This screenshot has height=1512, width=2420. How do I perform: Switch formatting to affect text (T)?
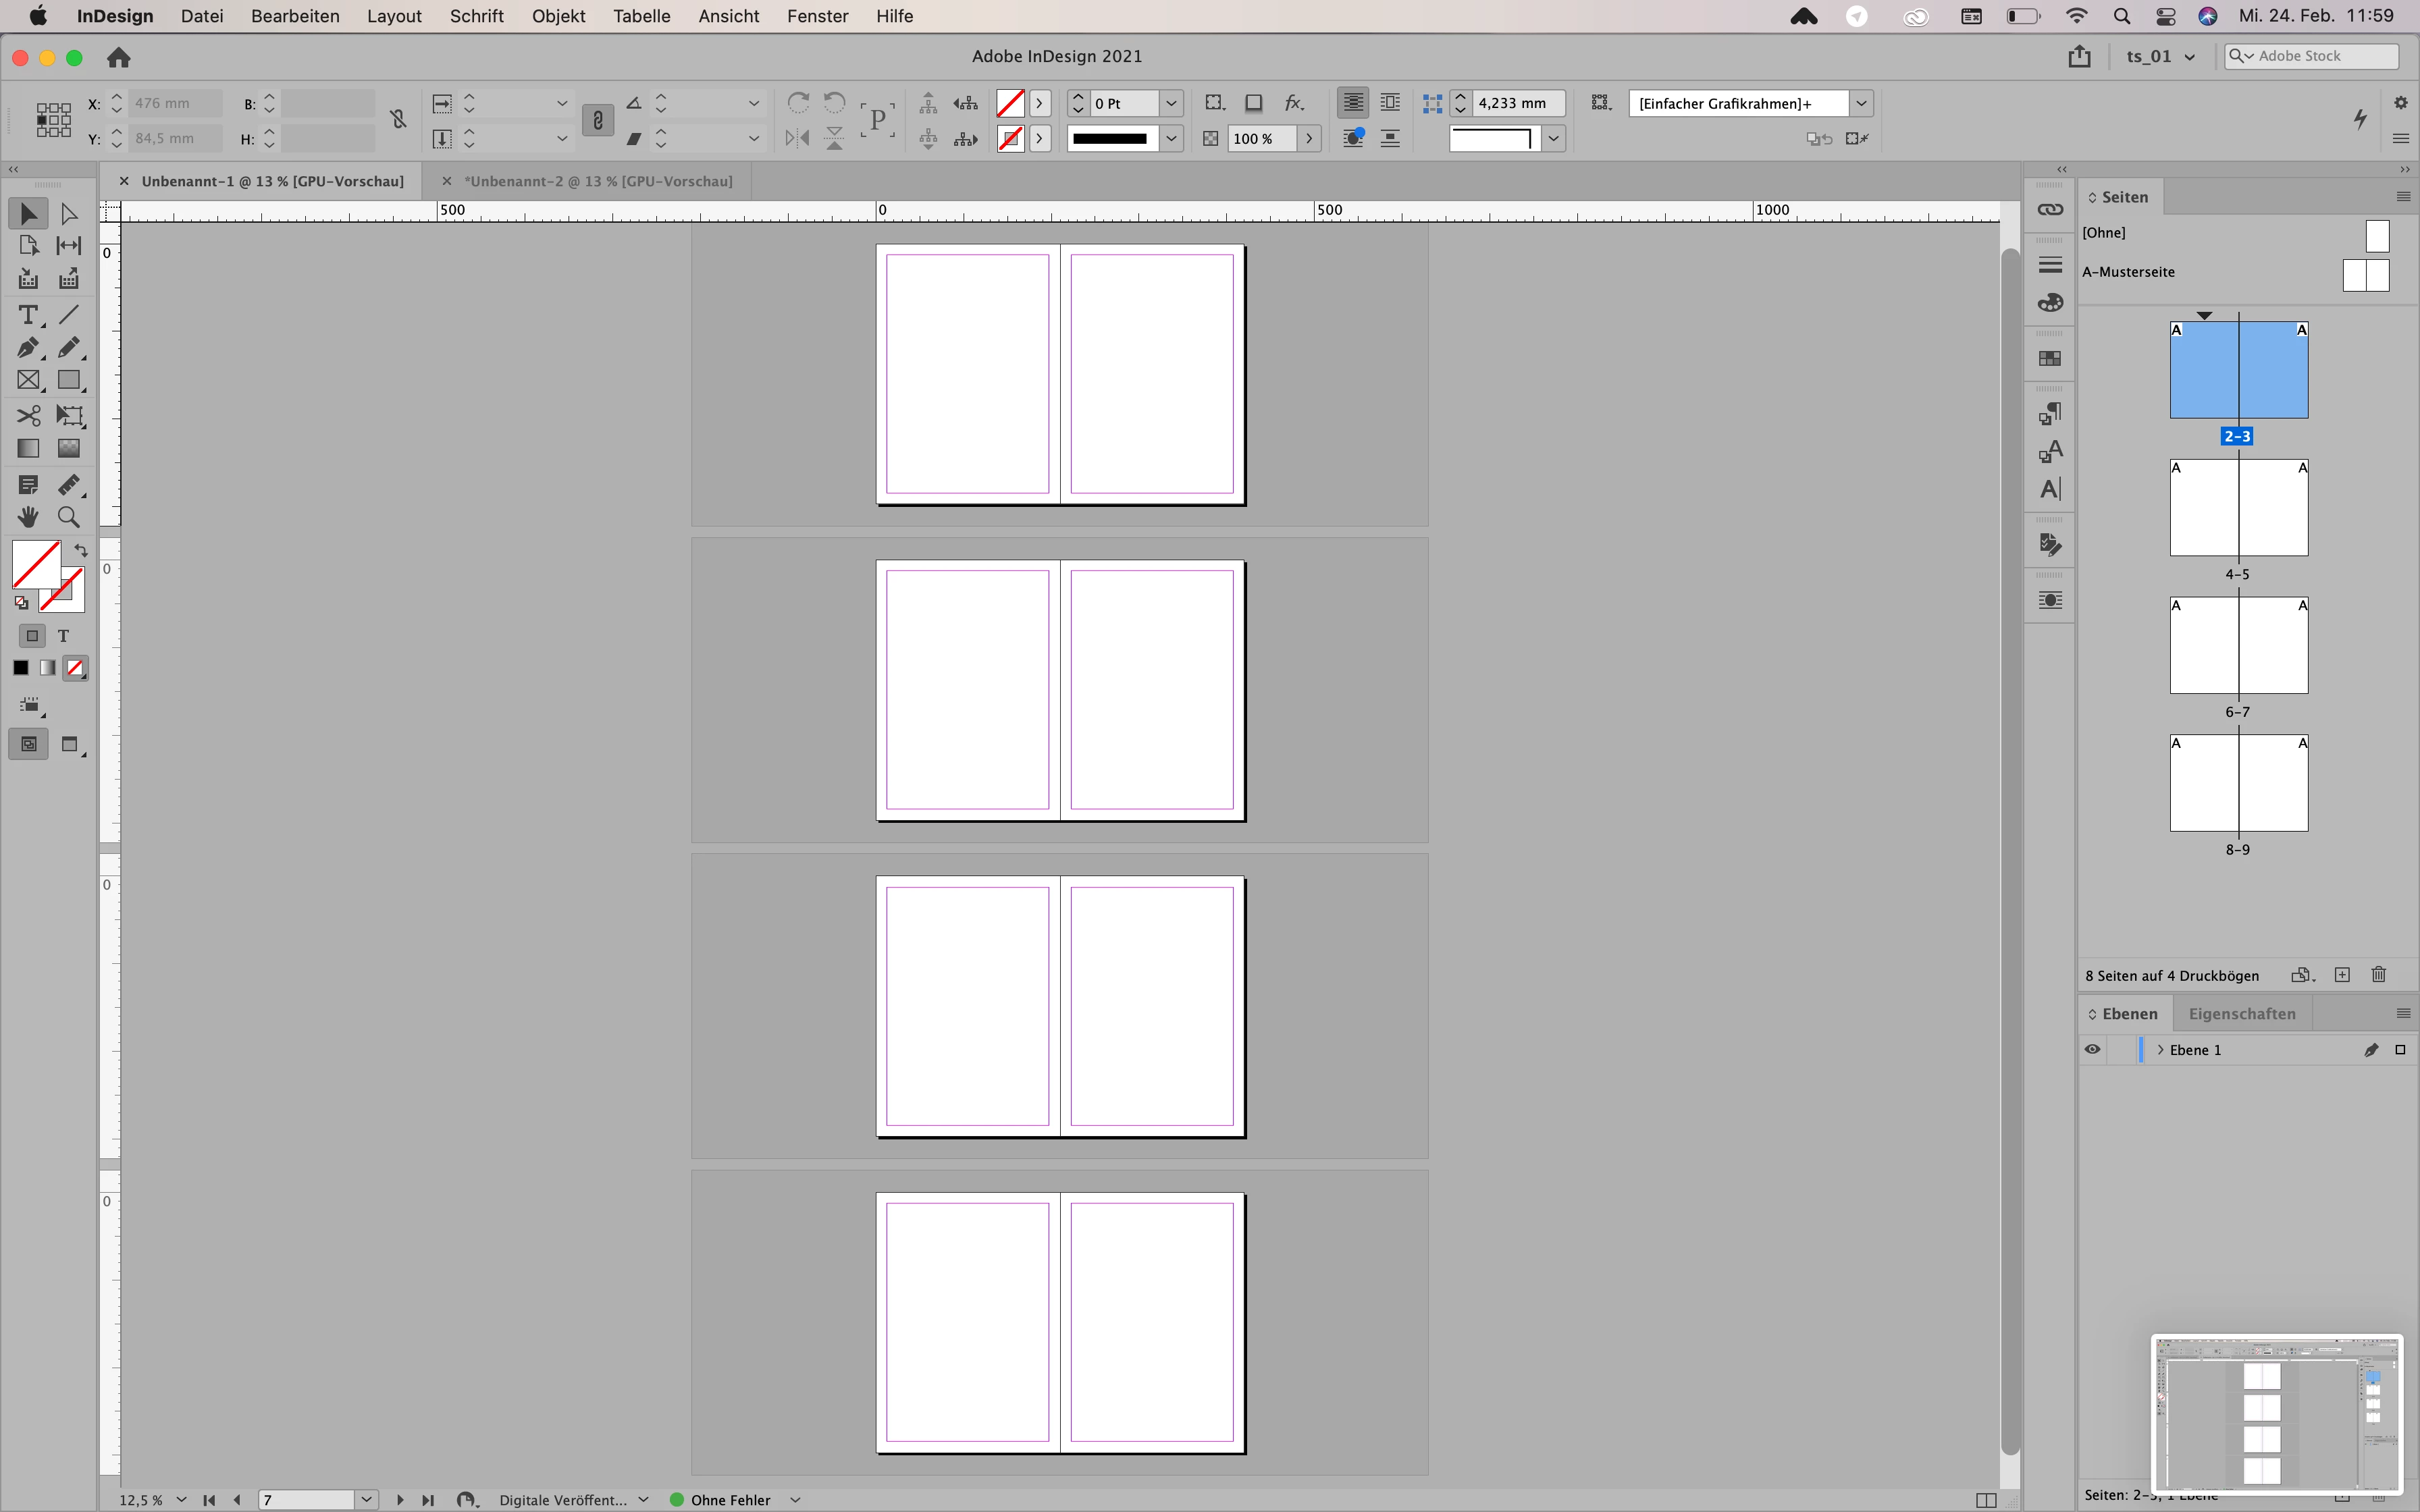pyautogui.click(x=63, y=636)
